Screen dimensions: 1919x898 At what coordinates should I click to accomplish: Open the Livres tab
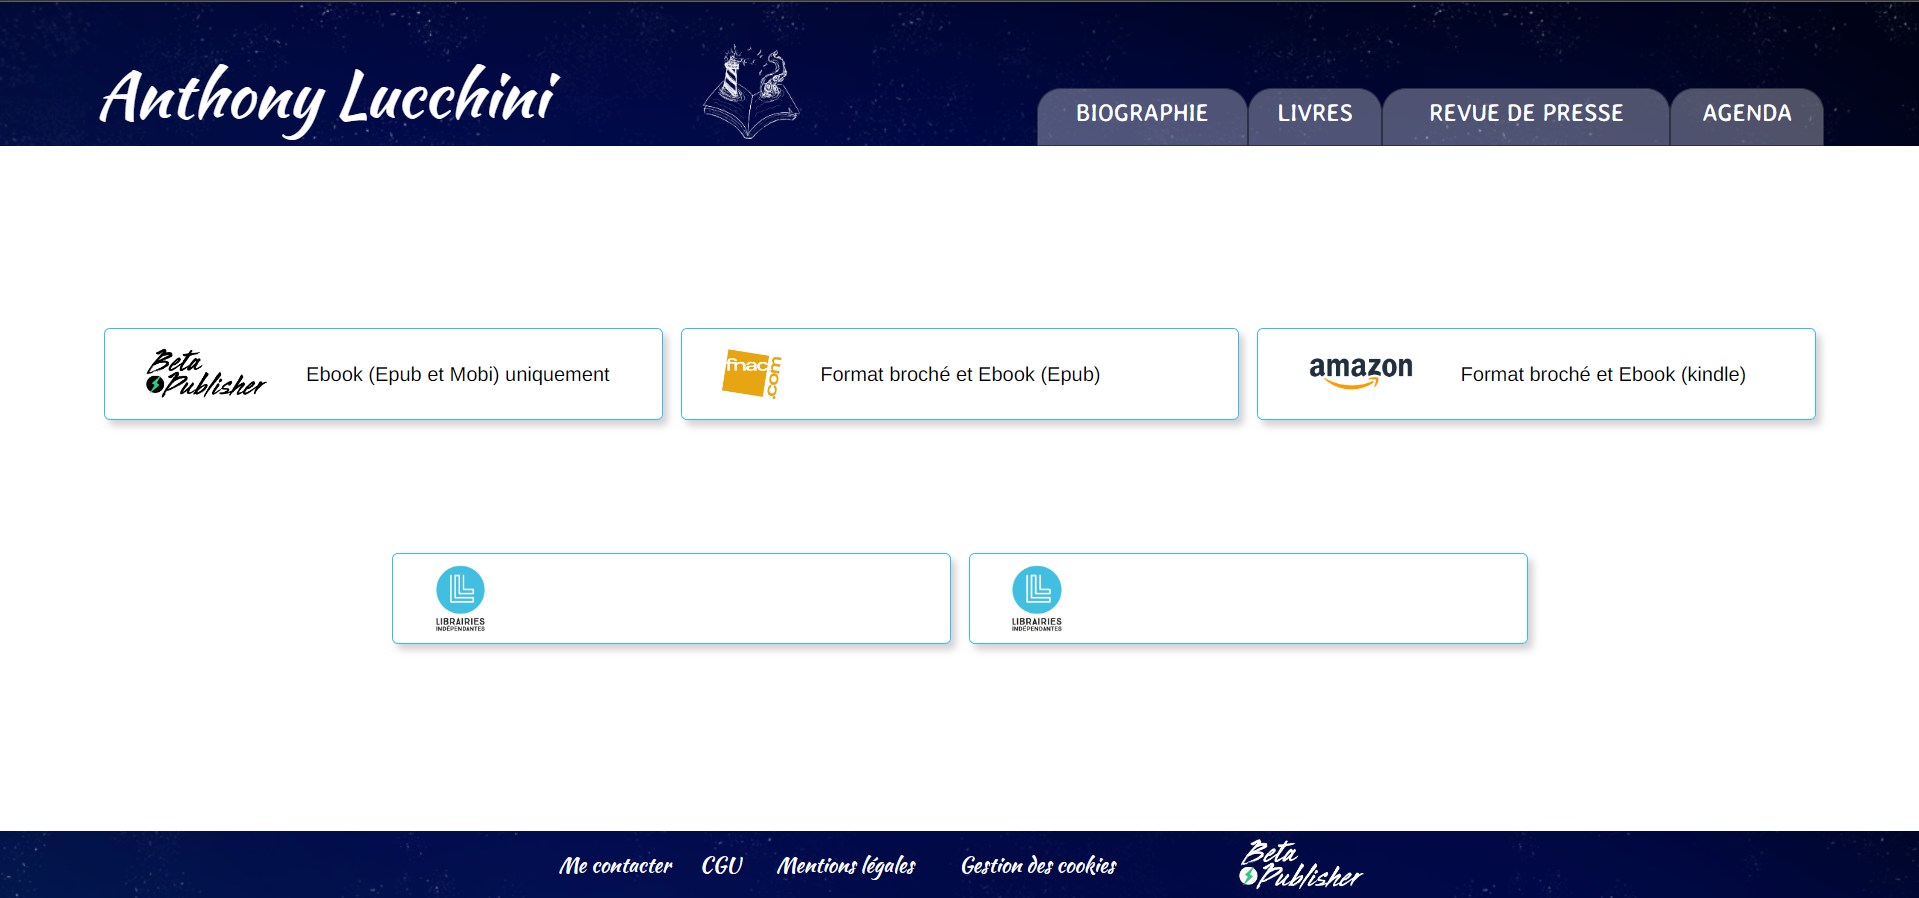(x=1315, y=116)
